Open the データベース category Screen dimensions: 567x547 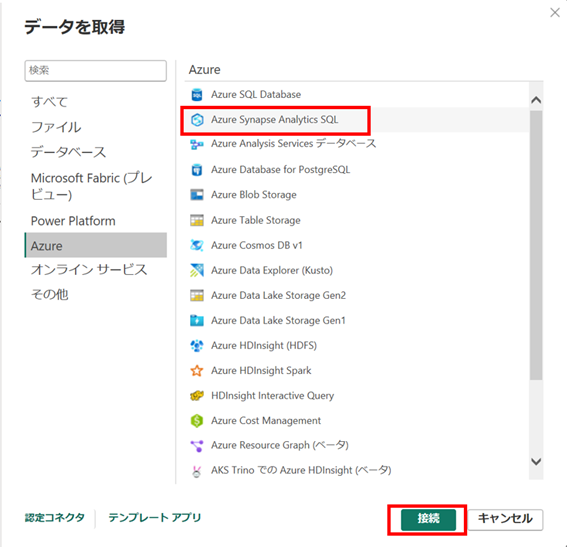coord(68,152)
